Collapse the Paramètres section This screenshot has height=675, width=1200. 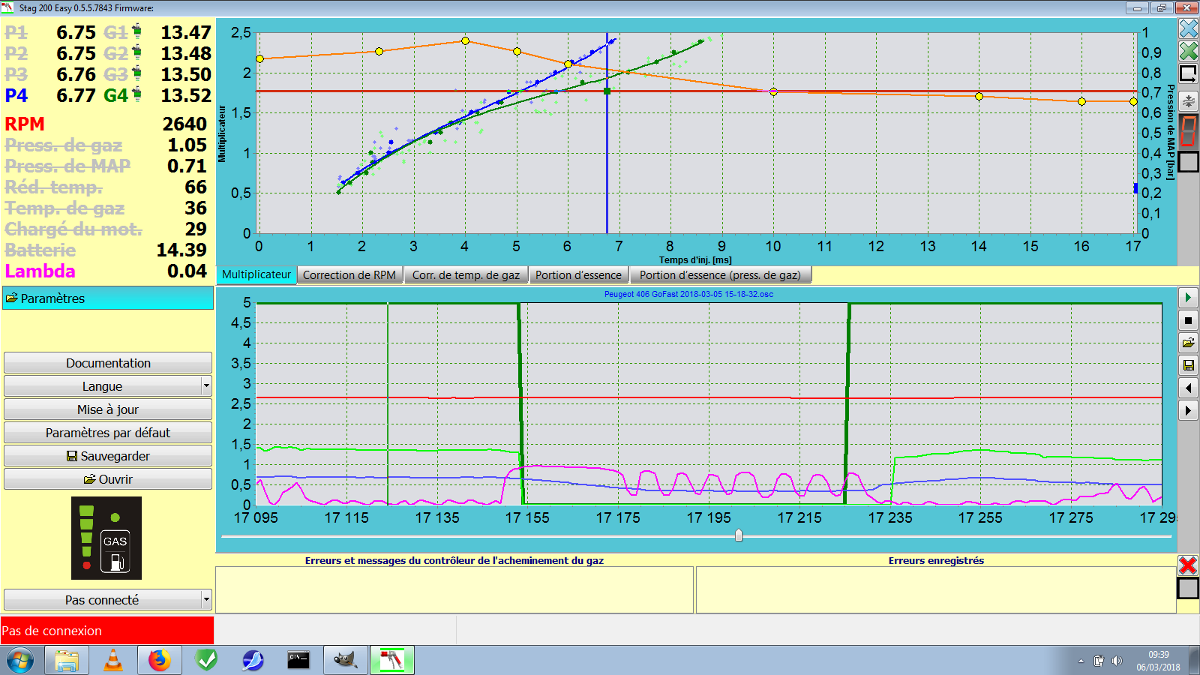[107, 298]
